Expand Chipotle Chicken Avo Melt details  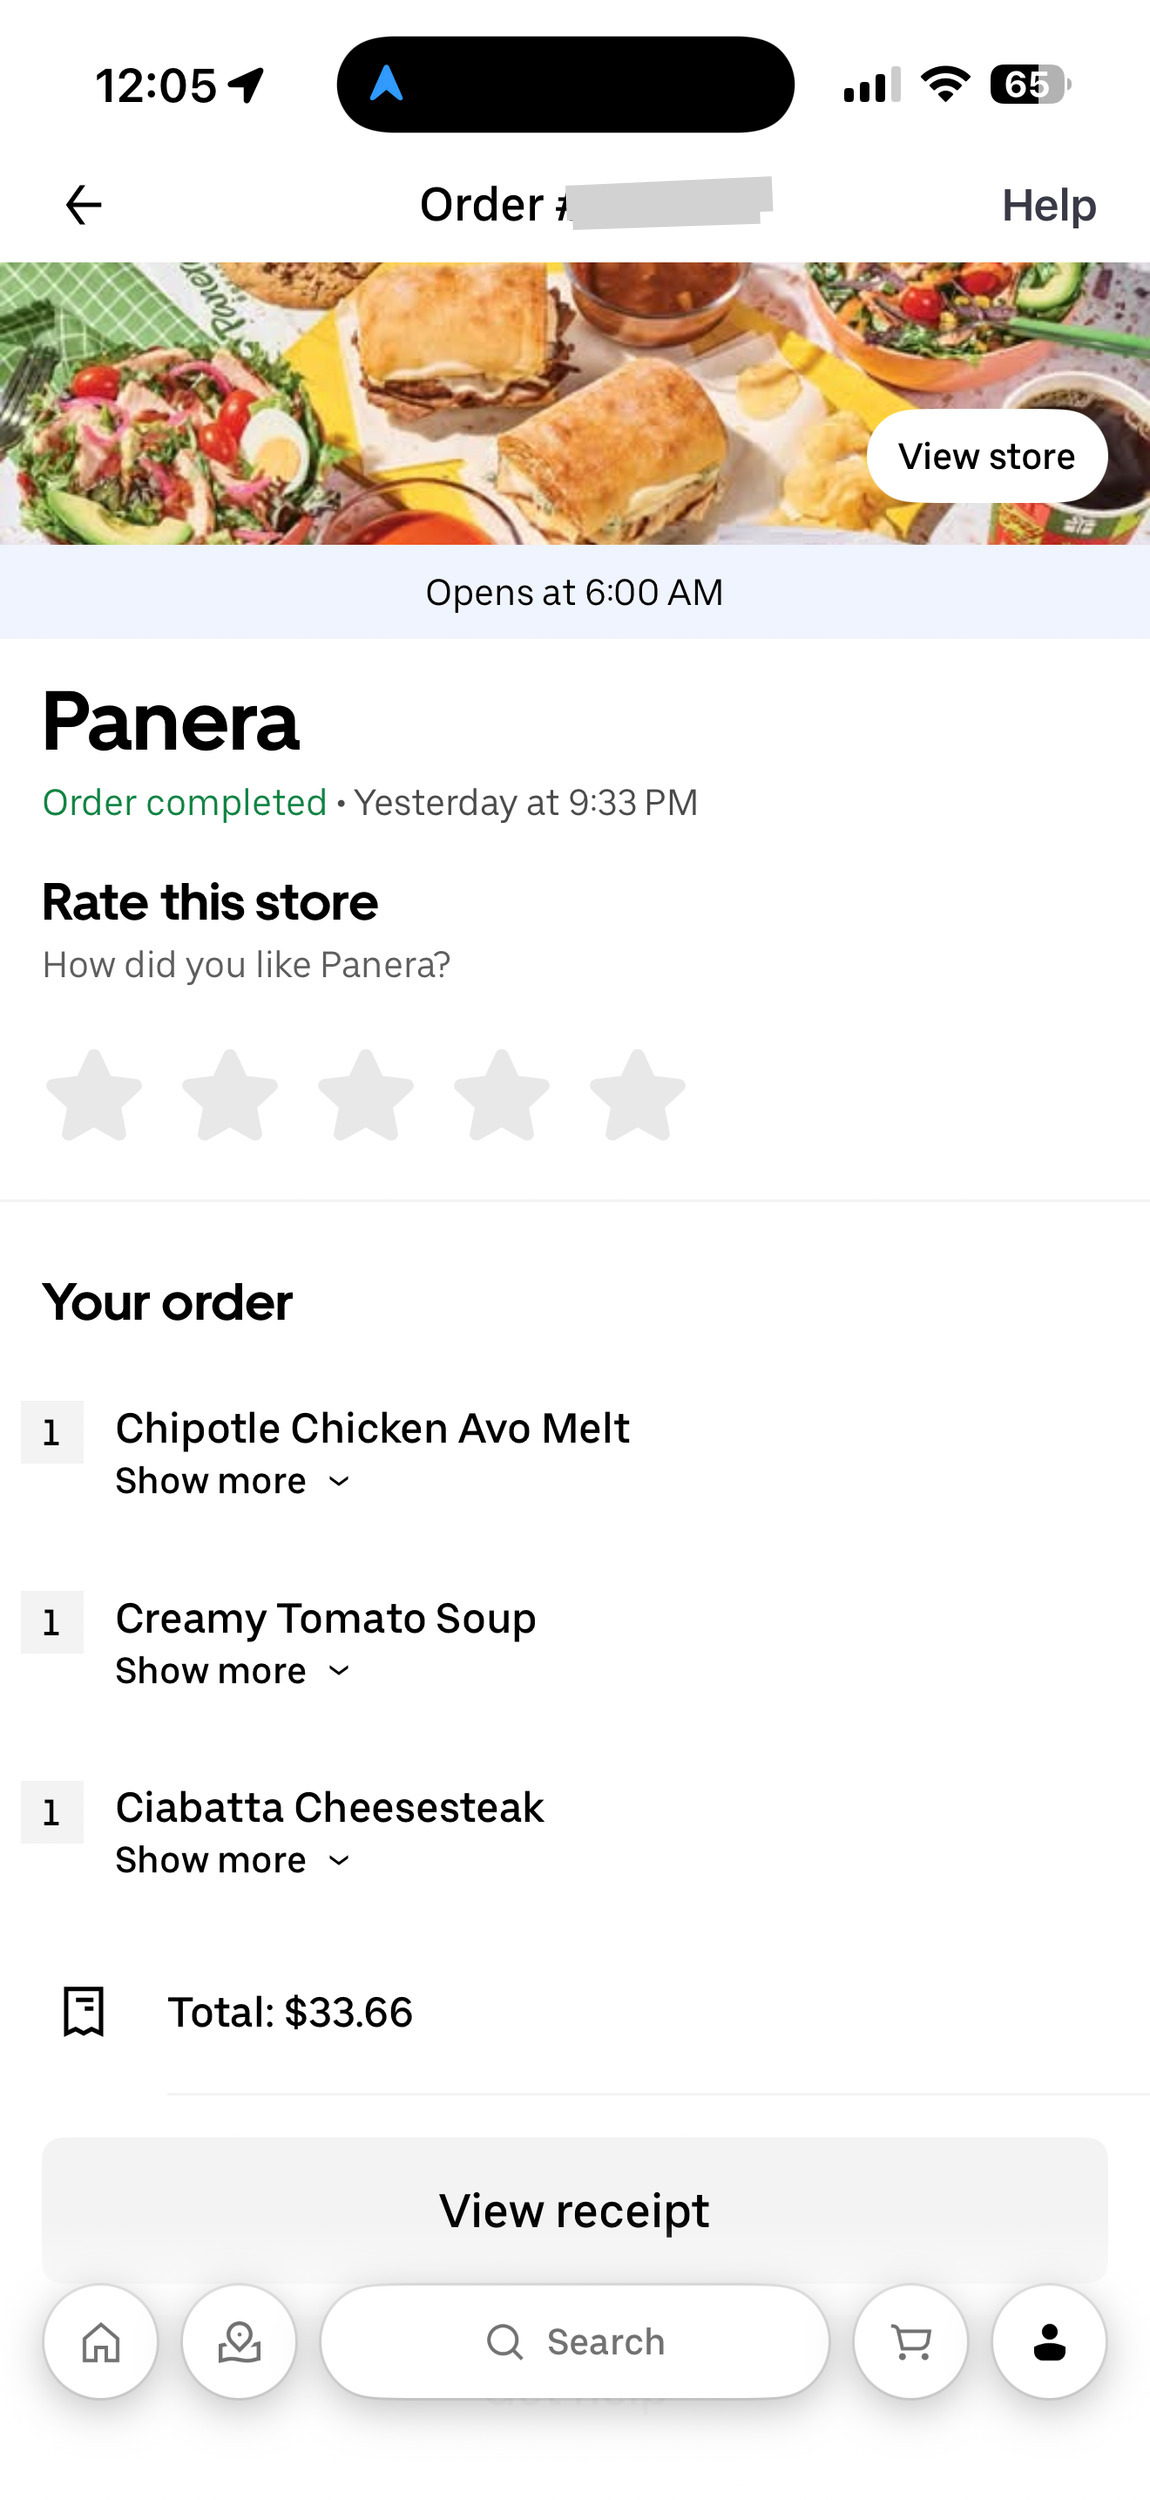[x=233, y=1481]
